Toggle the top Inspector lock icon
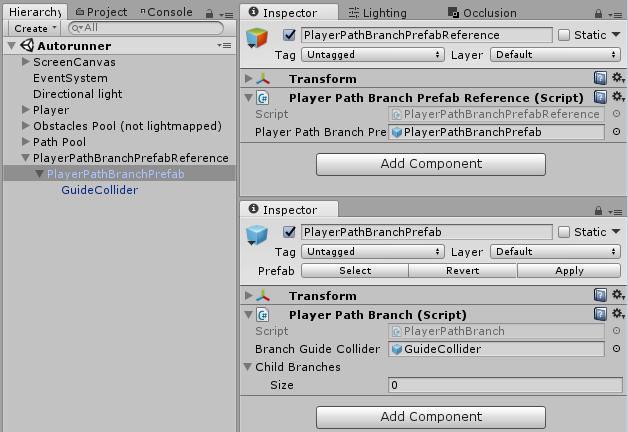This screenshot has height=432, width=628. [598, 14]
